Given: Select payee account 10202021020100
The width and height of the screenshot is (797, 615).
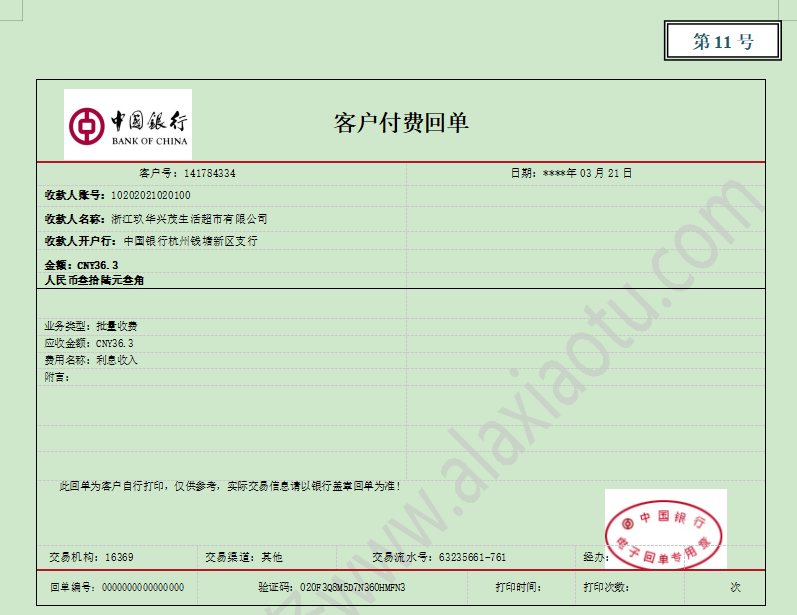Looking at the screenshot, I should click(x=150, y=195).
